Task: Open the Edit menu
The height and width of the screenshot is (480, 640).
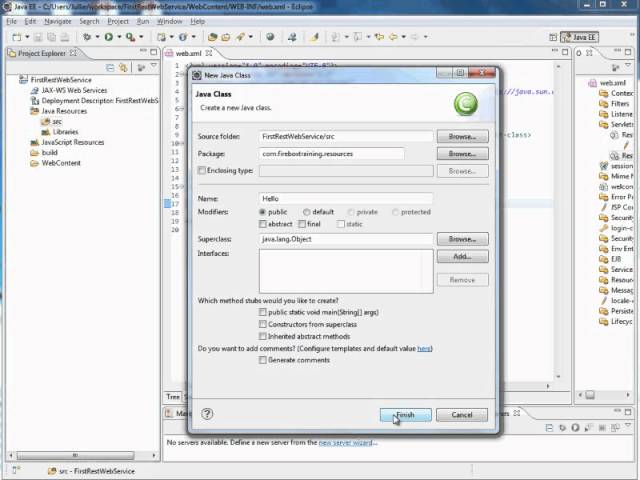Action: tap(30, 21)
